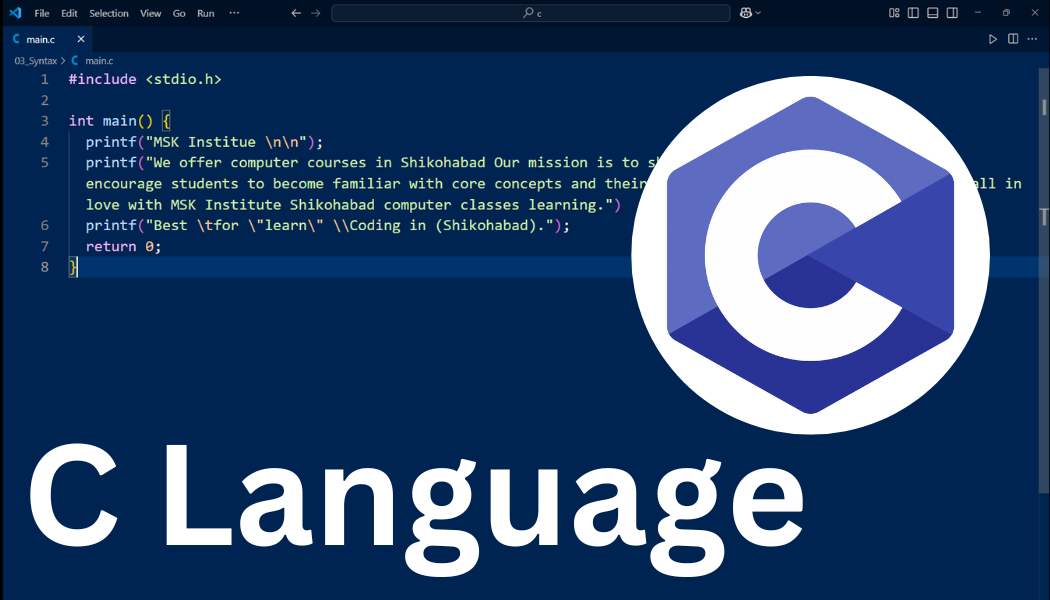Open the View menu
Image resolution: width=1050 pixels, height=600 pixels.
[x=150, y=13]
